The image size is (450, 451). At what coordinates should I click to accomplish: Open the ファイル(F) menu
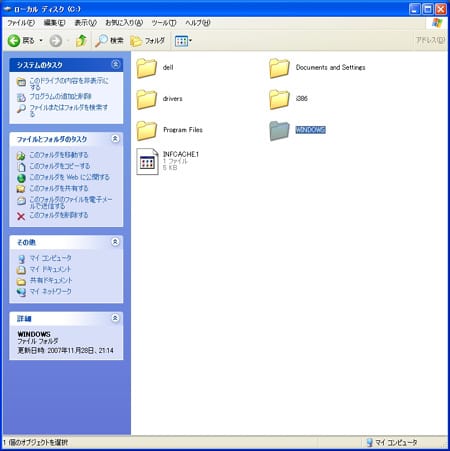(21, 23)
